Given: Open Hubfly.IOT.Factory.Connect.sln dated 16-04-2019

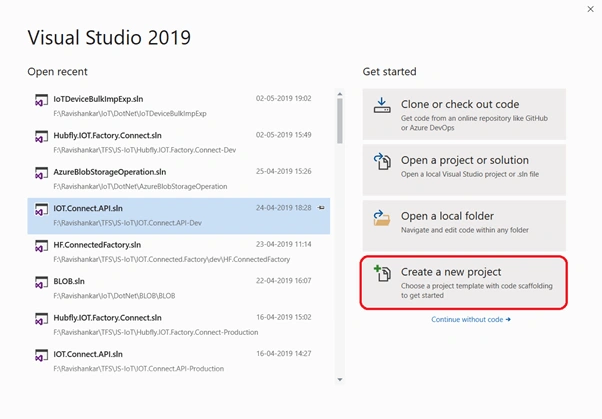Looking at the screenshot, I should pos(179,325).
